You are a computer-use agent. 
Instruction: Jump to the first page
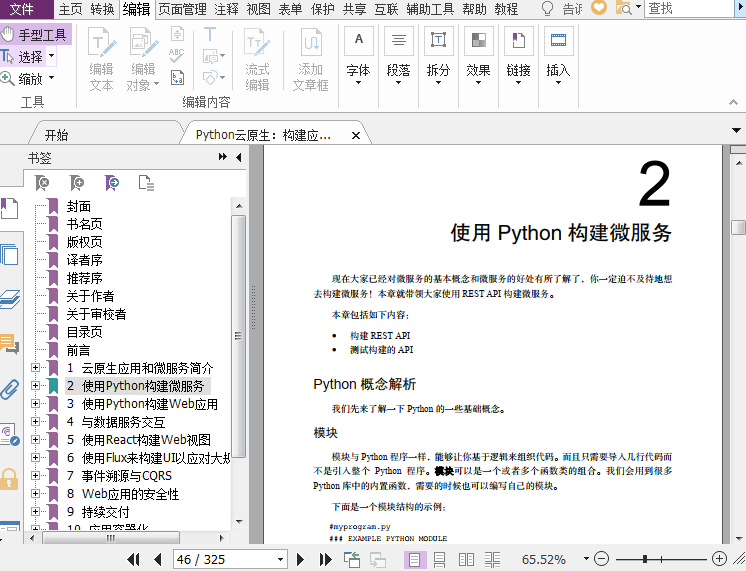[x=133, y=559]
